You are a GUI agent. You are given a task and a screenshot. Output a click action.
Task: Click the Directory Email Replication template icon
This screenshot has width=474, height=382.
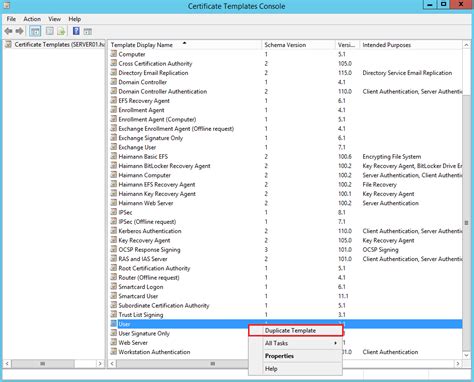[114, 73]
